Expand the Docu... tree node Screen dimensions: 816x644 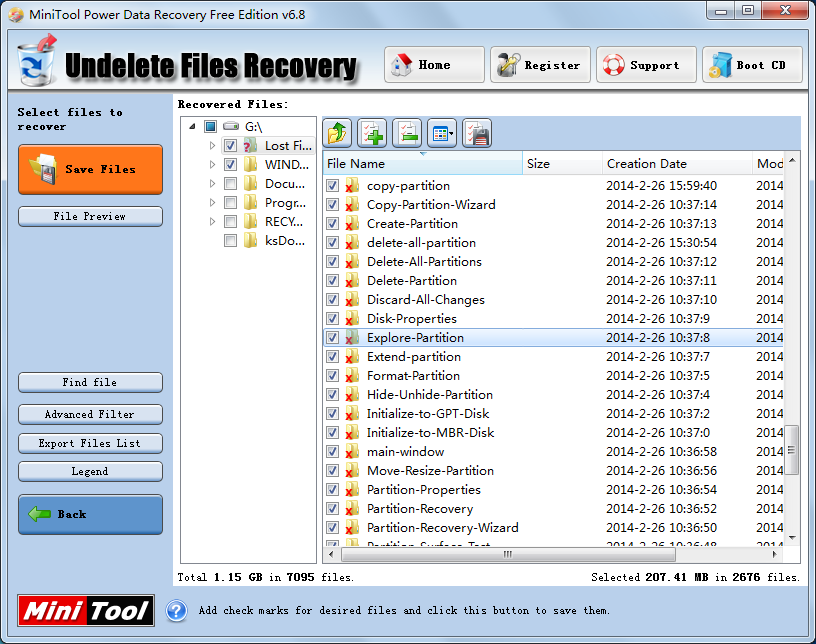click(212, 183)
